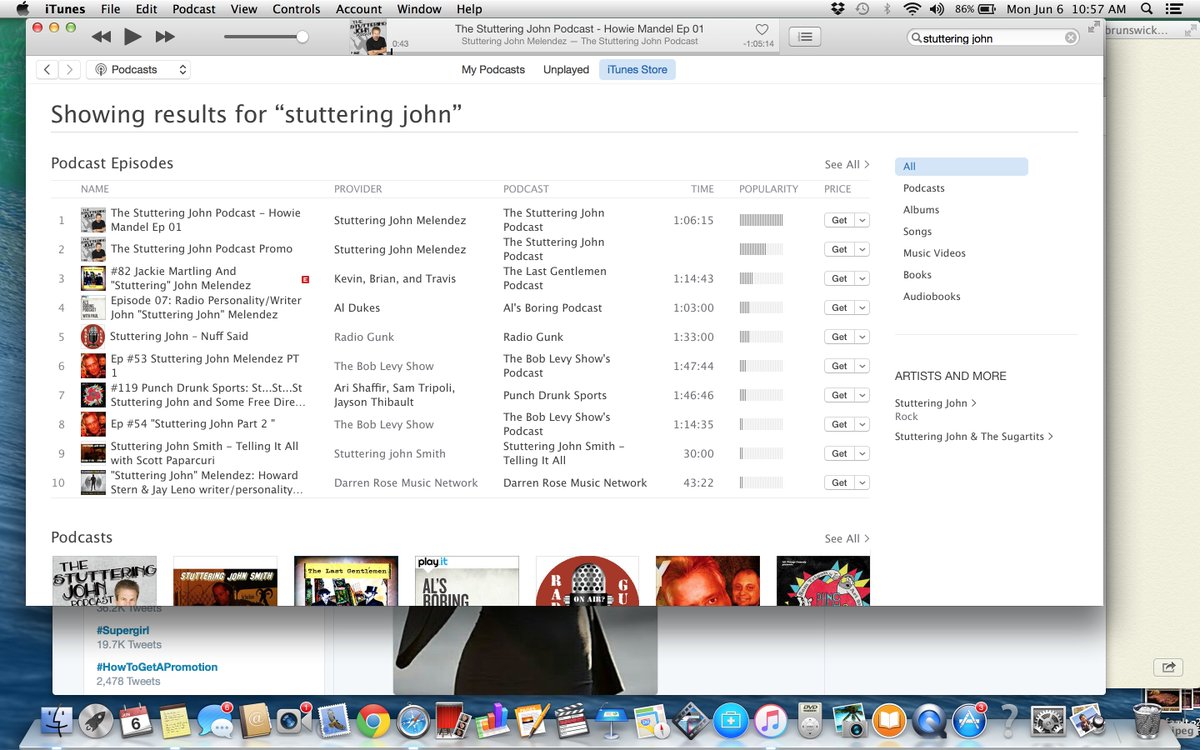
Task: Open Stuttering John & The Sugartits artist
Action: click(974, 437)
